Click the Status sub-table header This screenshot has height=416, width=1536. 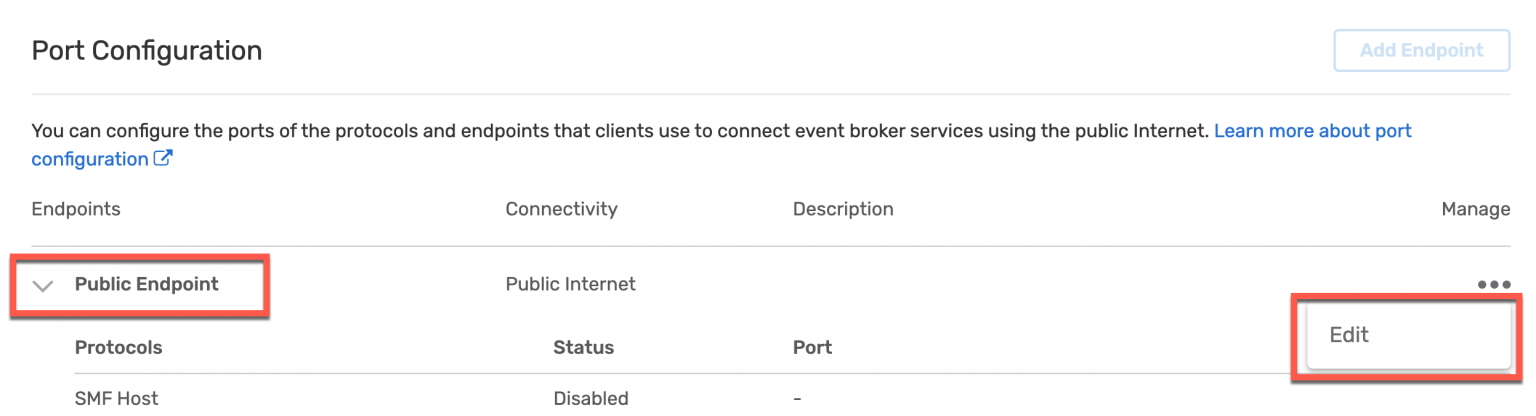[584, 348]
